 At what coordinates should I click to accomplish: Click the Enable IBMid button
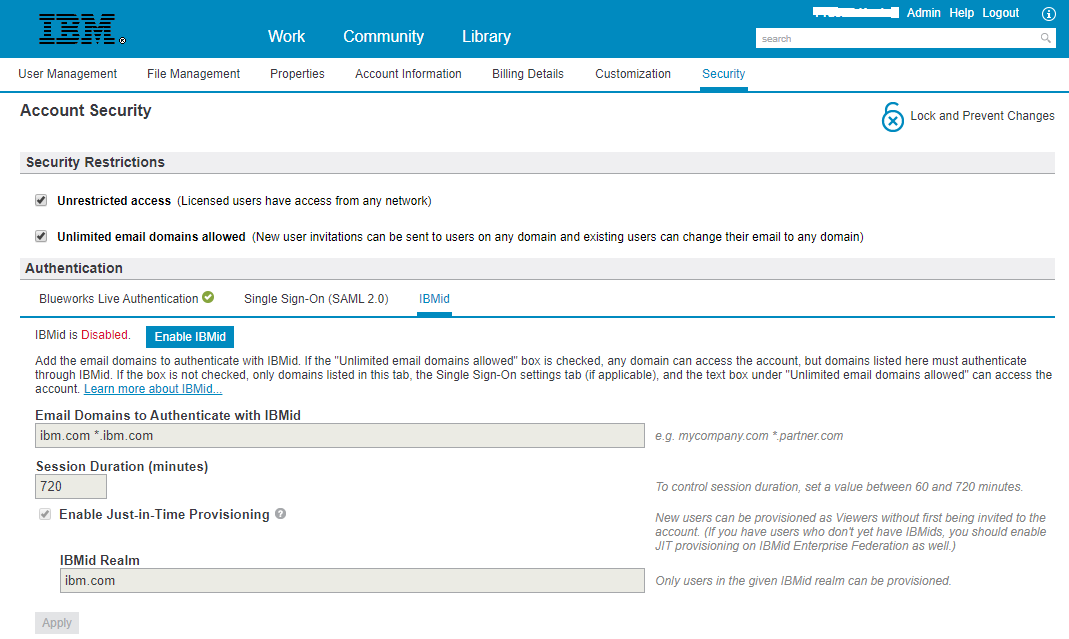coord(190,337)
